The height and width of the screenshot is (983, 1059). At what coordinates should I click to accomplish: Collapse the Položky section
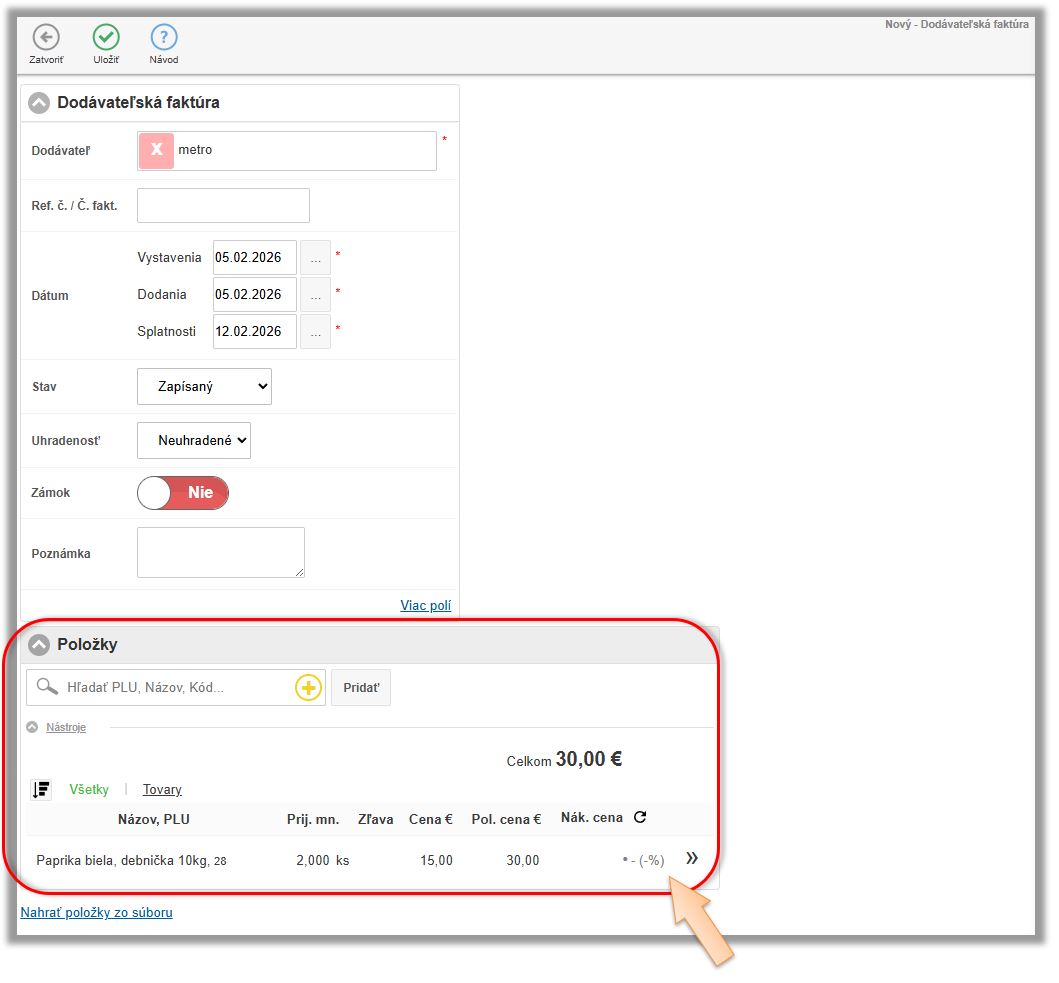39,645
